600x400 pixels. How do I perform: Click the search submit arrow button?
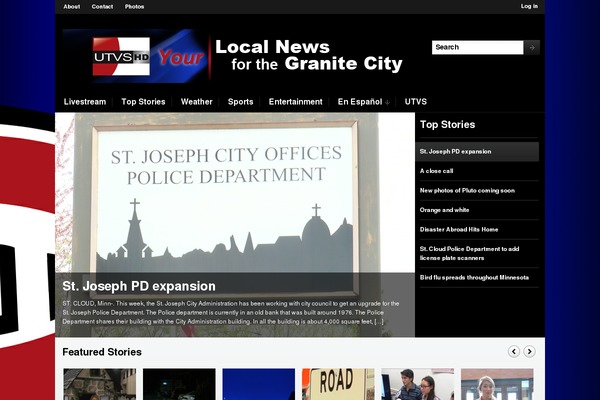click(x=532, y=47)
